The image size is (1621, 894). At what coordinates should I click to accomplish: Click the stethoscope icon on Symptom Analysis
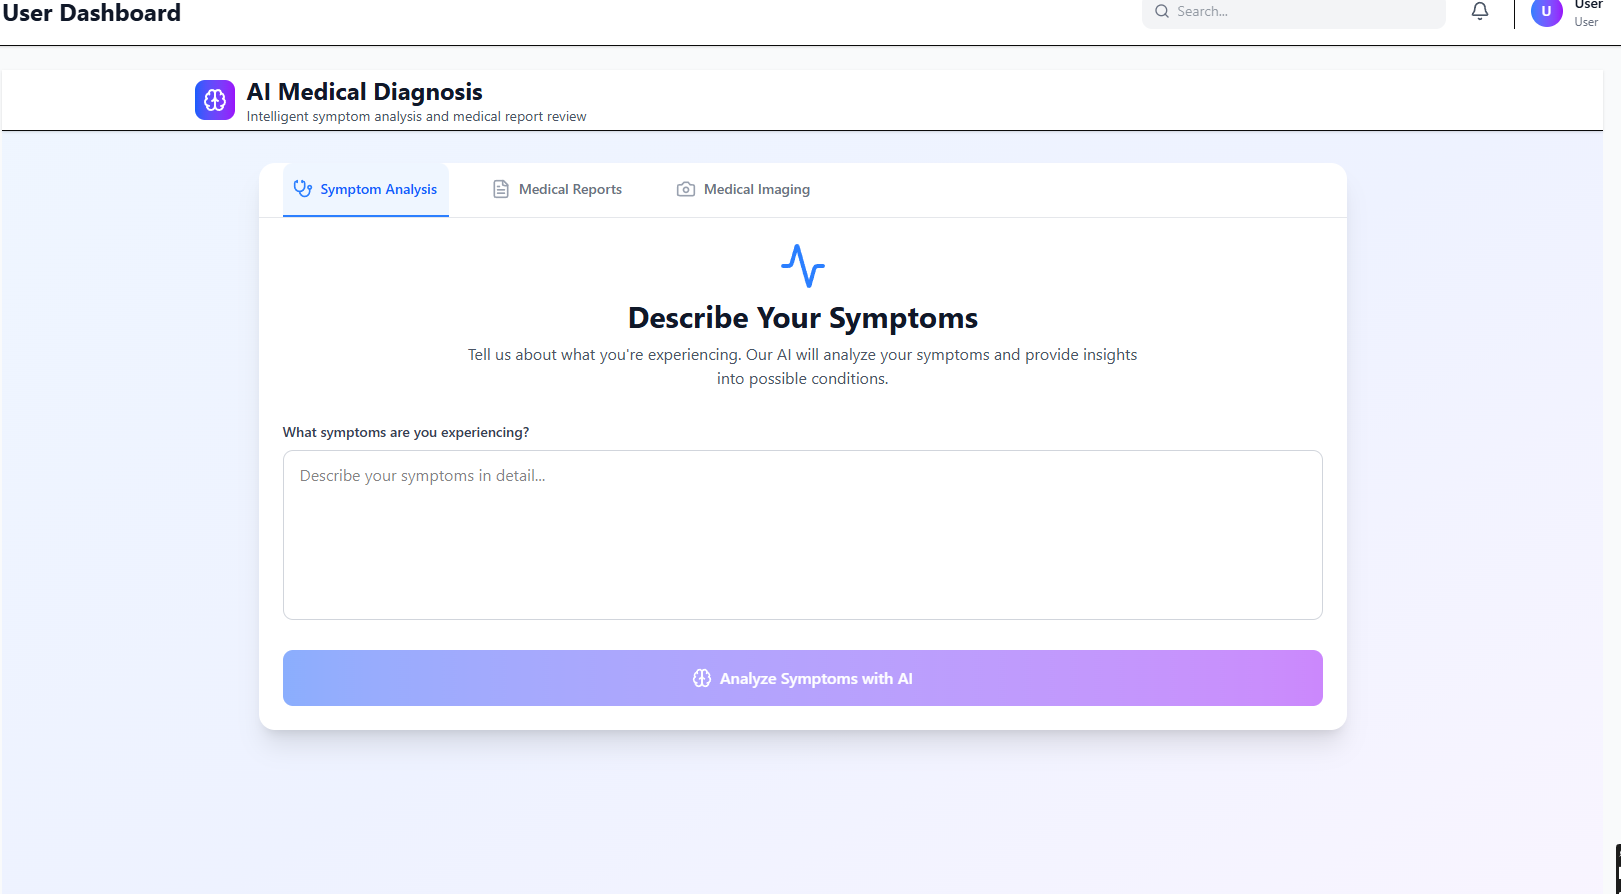click(302, 188)
